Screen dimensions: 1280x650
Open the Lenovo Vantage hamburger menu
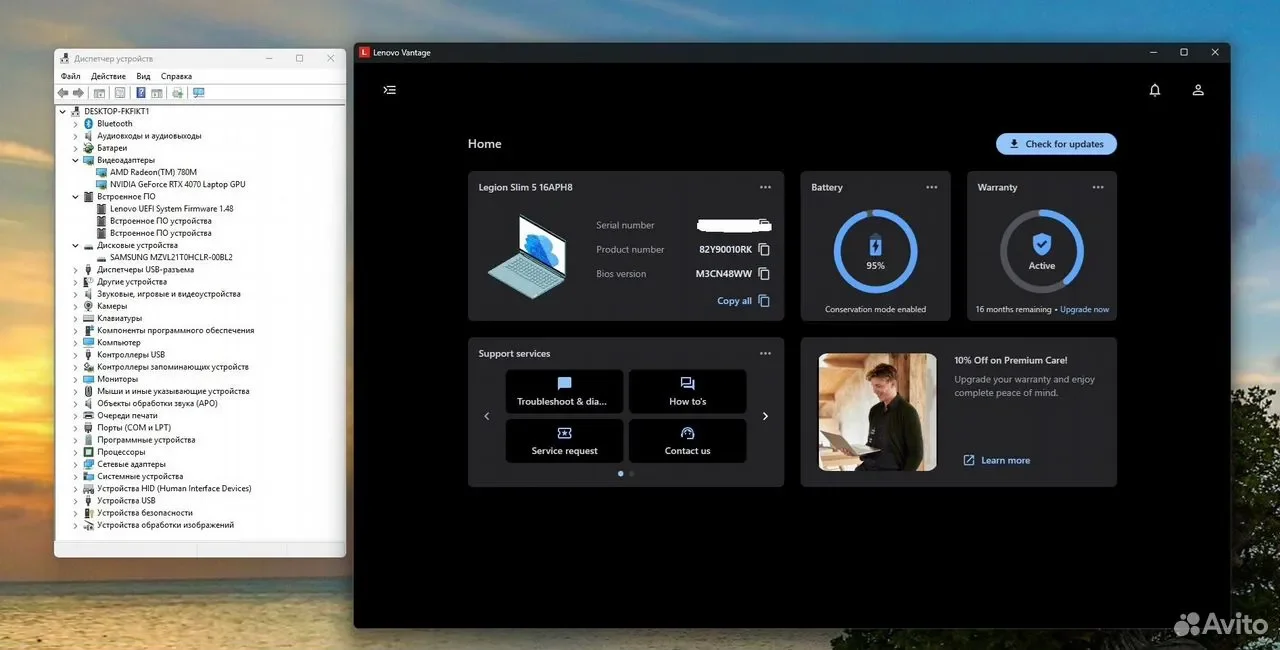point(390,90)
